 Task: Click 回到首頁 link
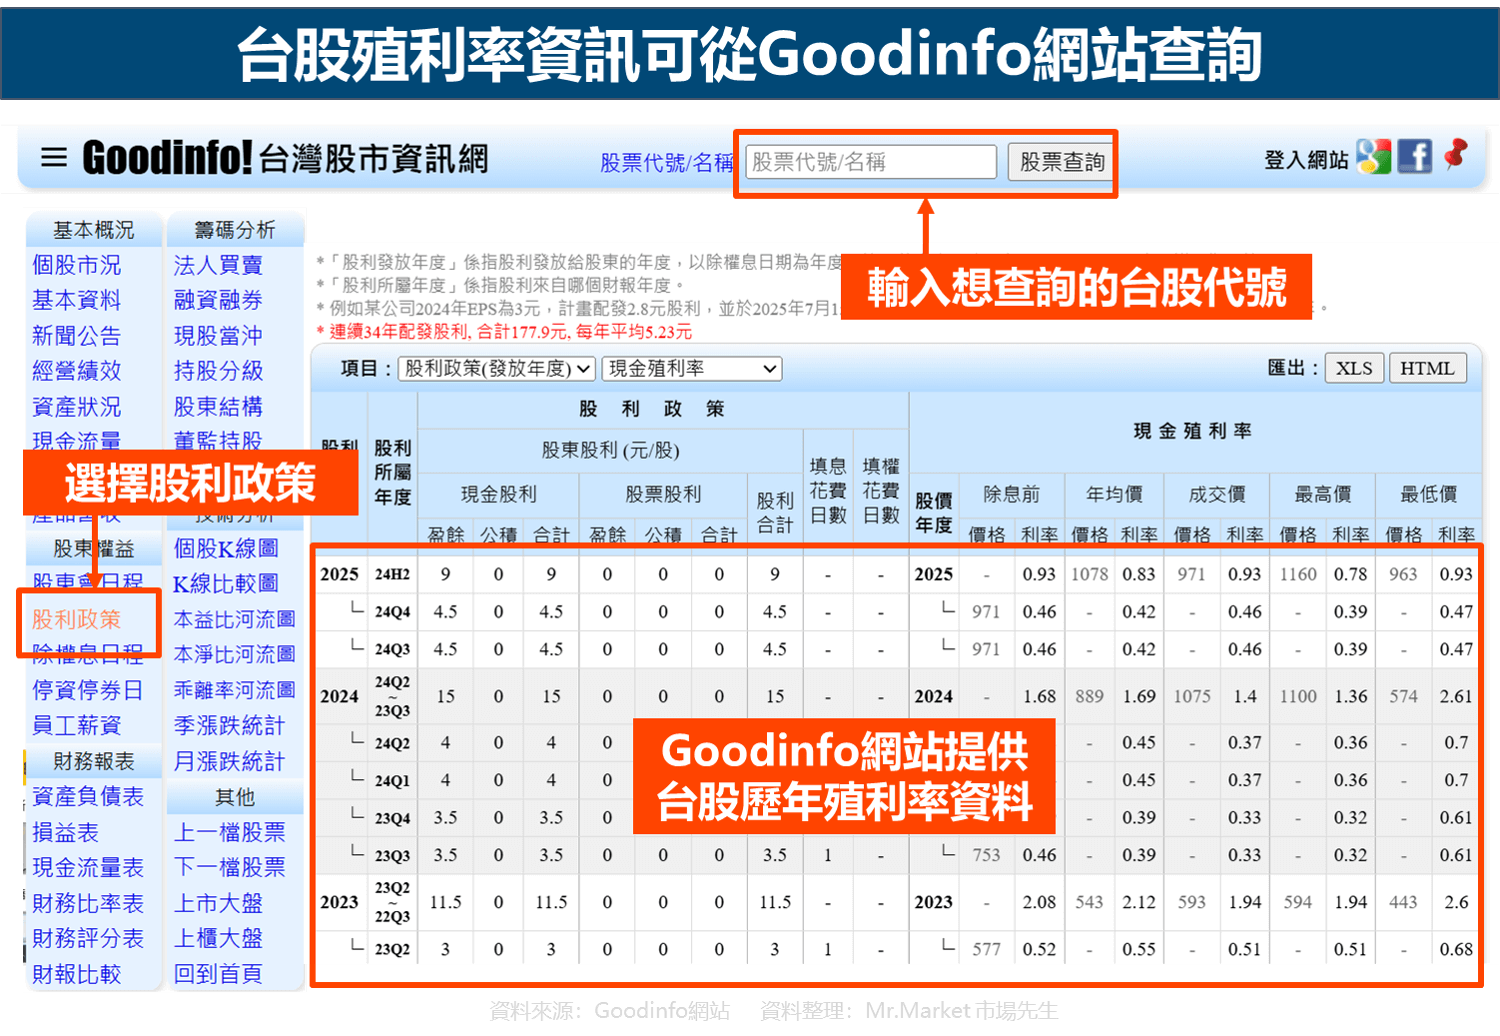pos(218,974)
